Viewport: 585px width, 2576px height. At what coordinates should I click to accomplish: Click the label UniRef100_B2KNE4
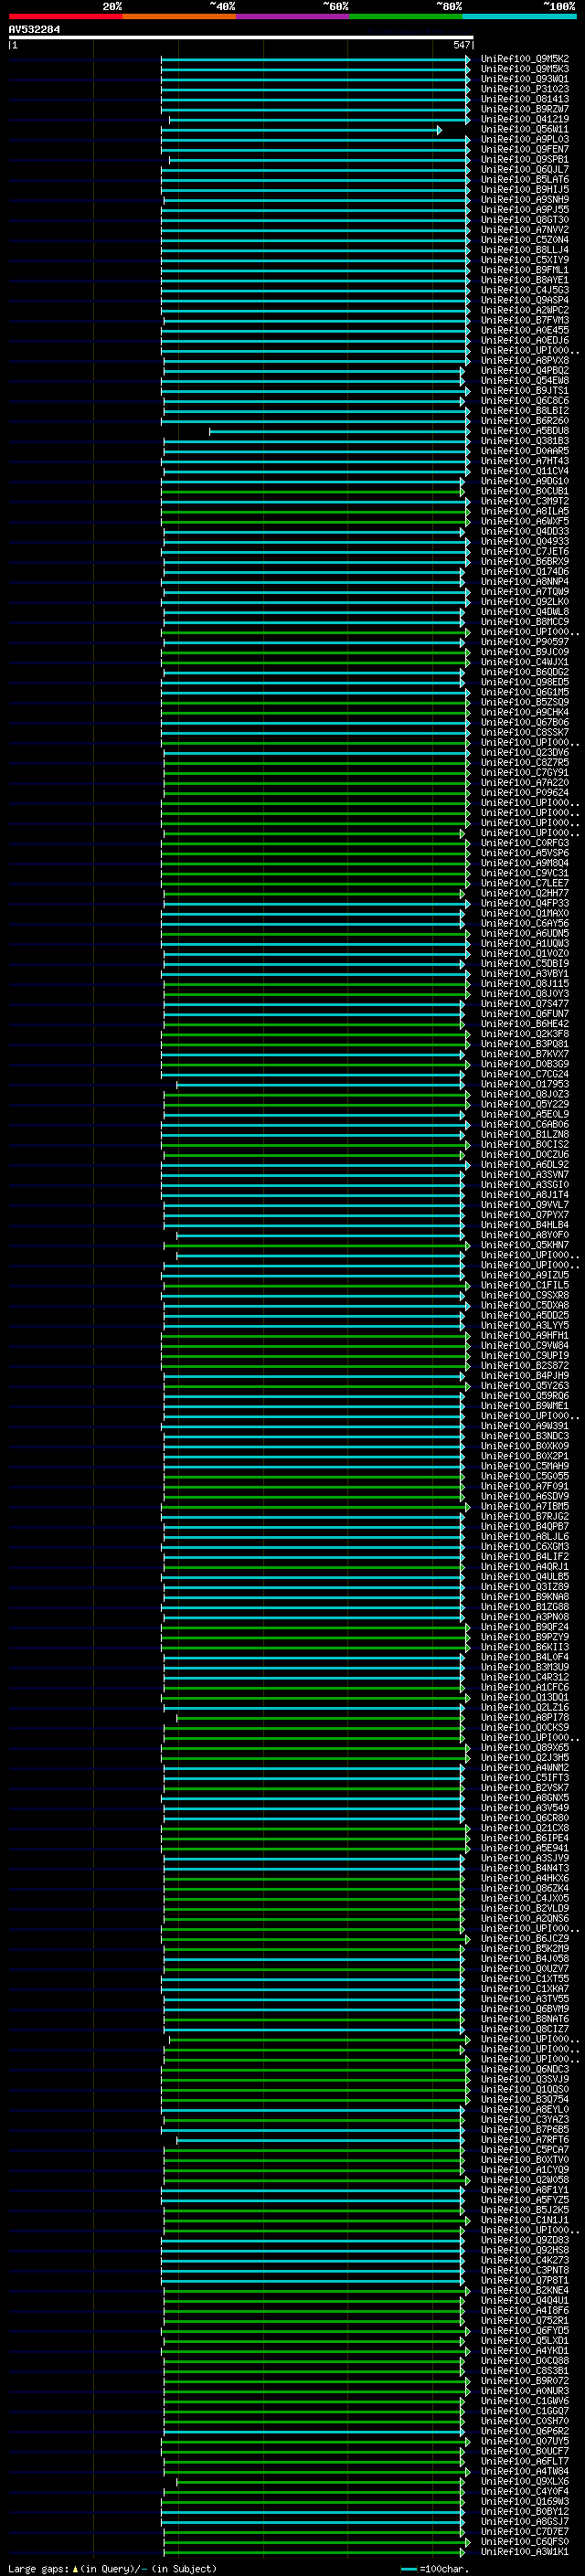tap(525, 2290)
